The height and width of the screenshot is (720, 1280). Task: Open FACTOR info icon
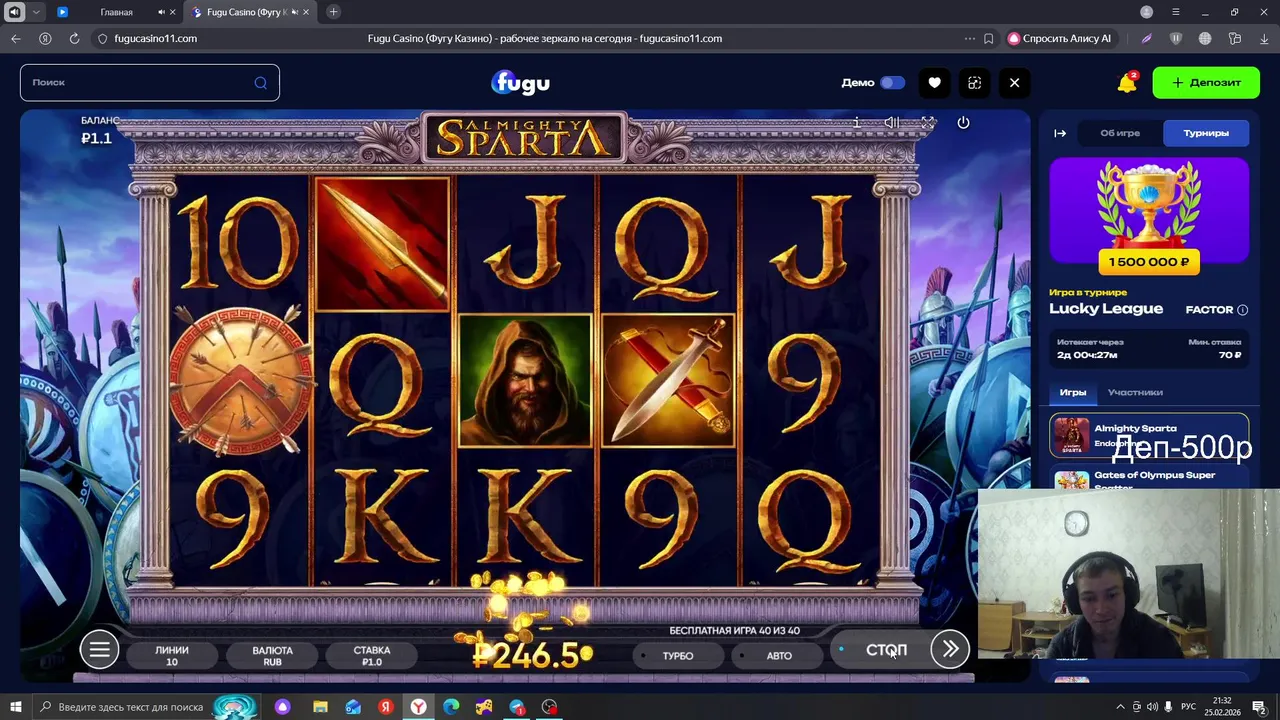1243,310
